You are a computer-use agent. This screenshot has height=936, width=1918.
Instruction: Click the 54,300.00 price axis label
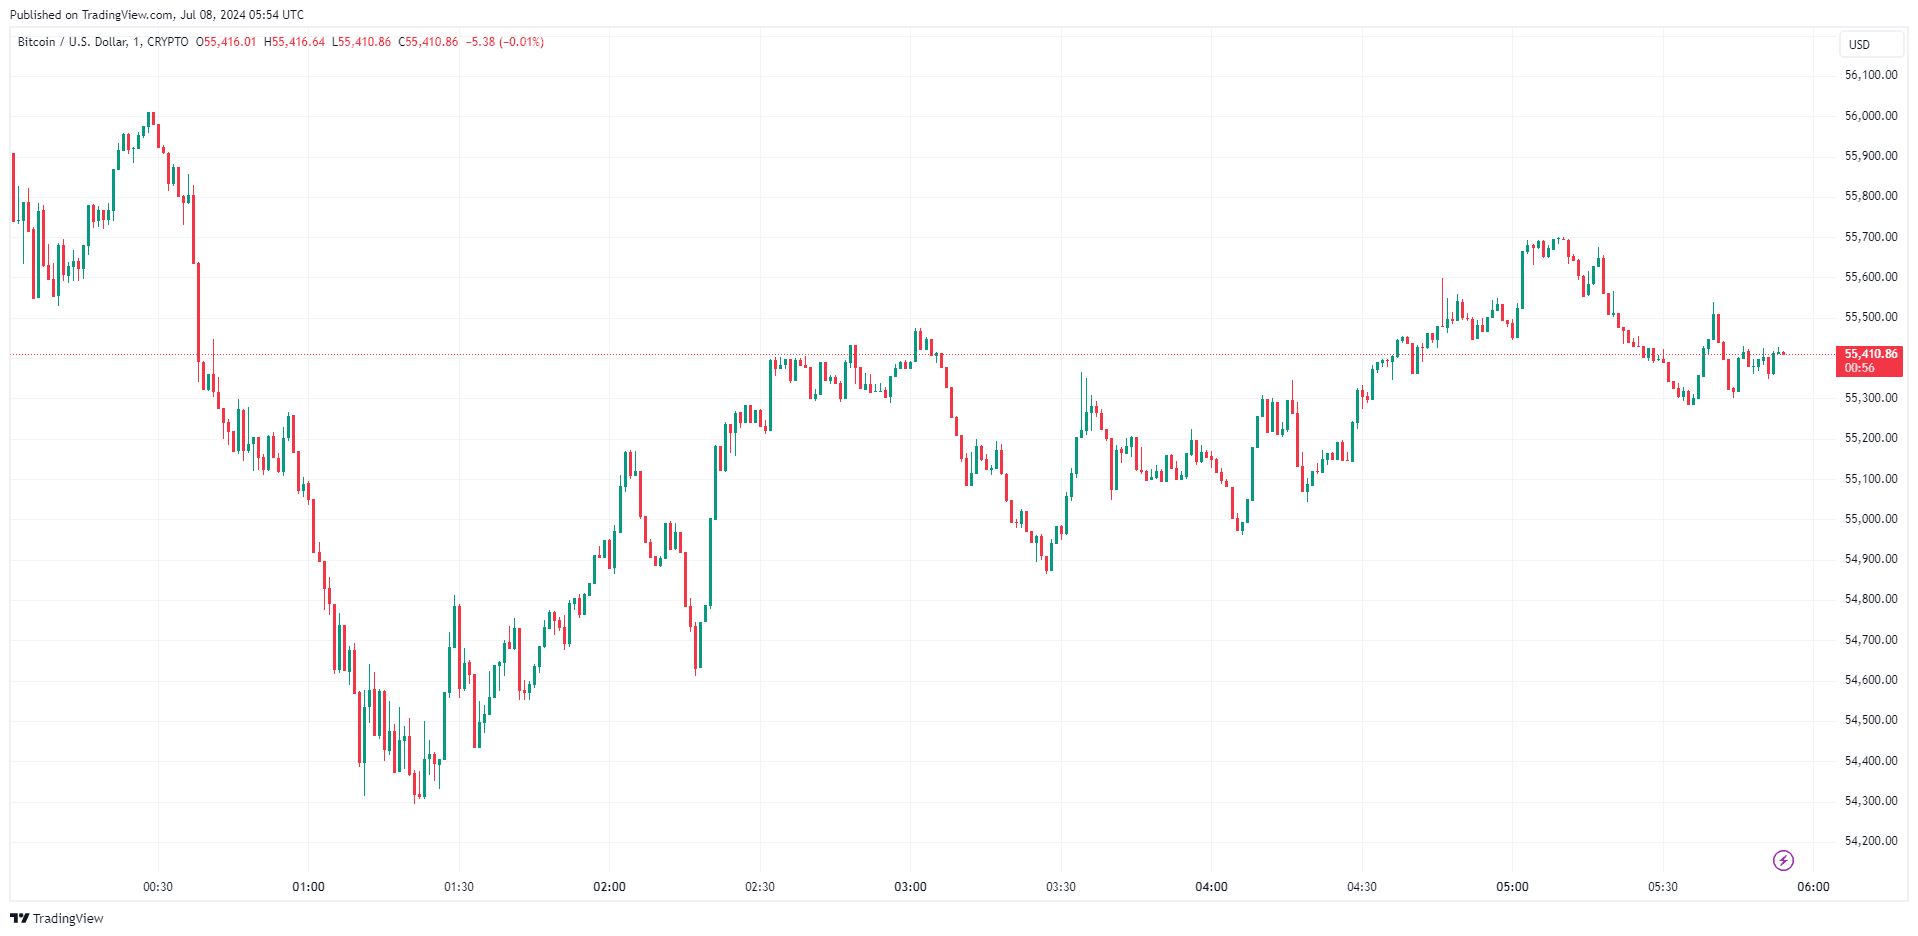point(1871,801)
